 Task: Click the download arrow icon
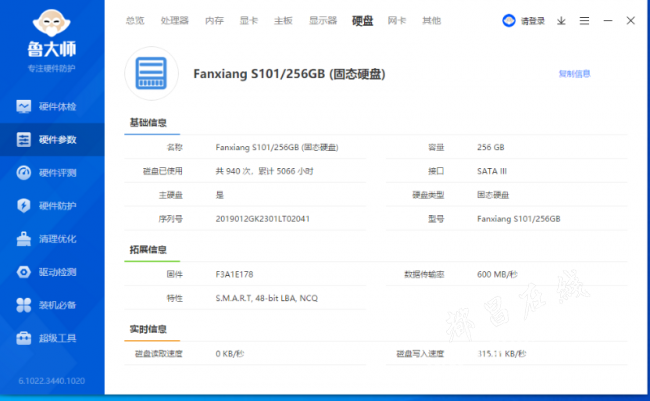[561, 21]
